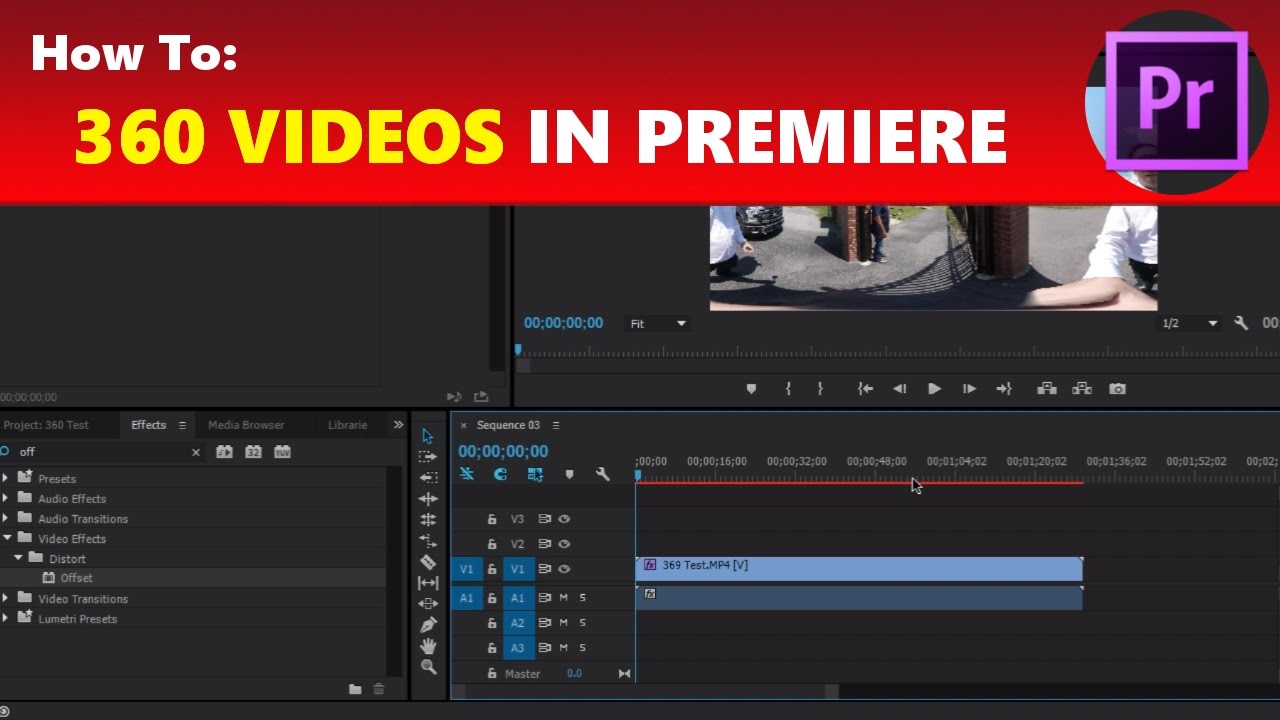Toggle Snap in the timeline

(x=500, y=475)
